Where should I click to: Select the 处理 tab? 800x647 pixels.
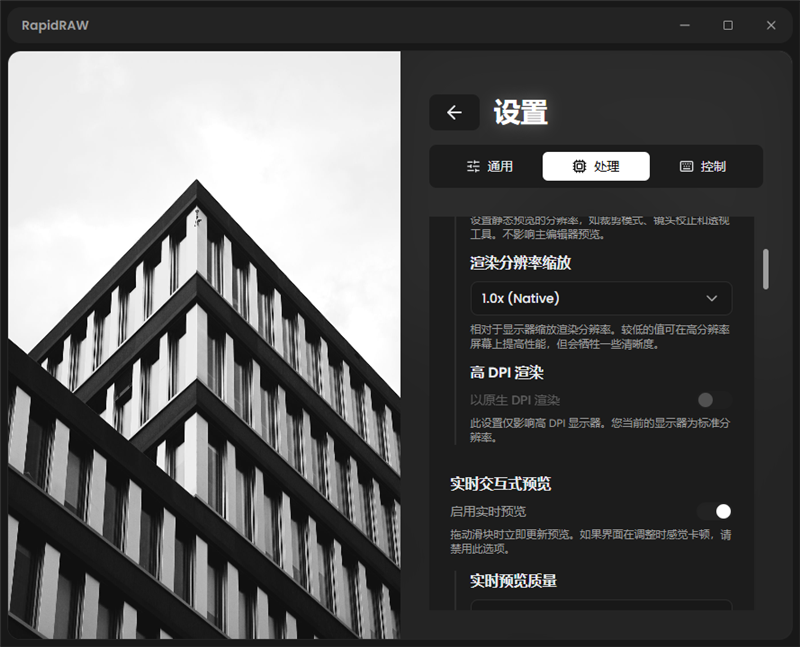[x=596, y=166]
